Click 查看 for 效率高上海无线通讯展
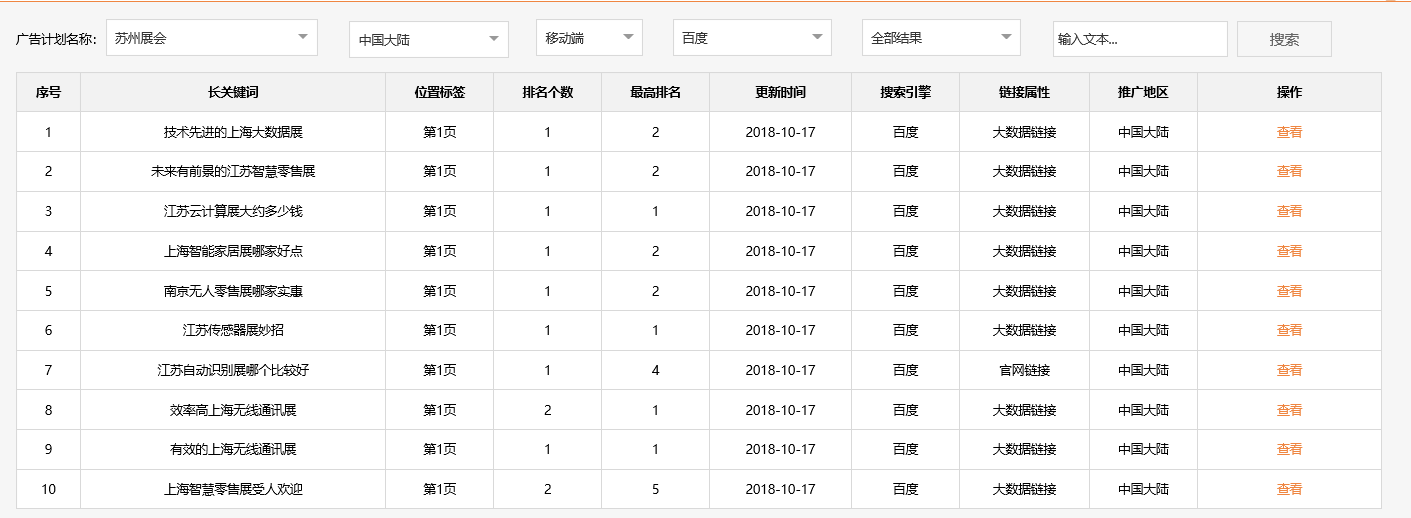This screenshot has width=1411, height=518. pos(1290,410)
